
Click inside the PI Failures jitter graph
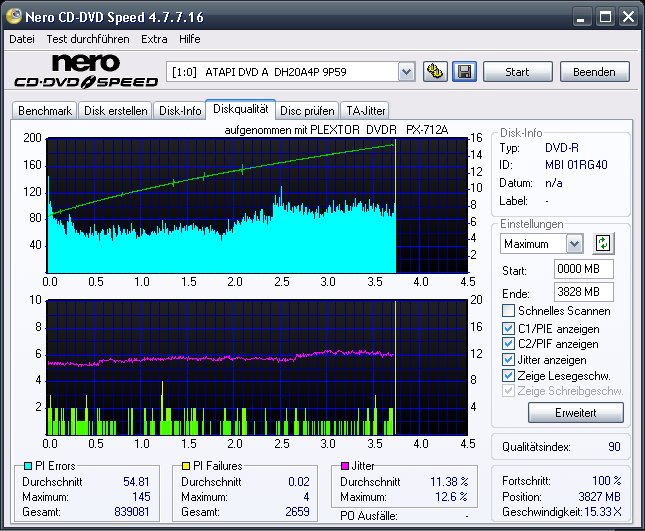(258, 368)
